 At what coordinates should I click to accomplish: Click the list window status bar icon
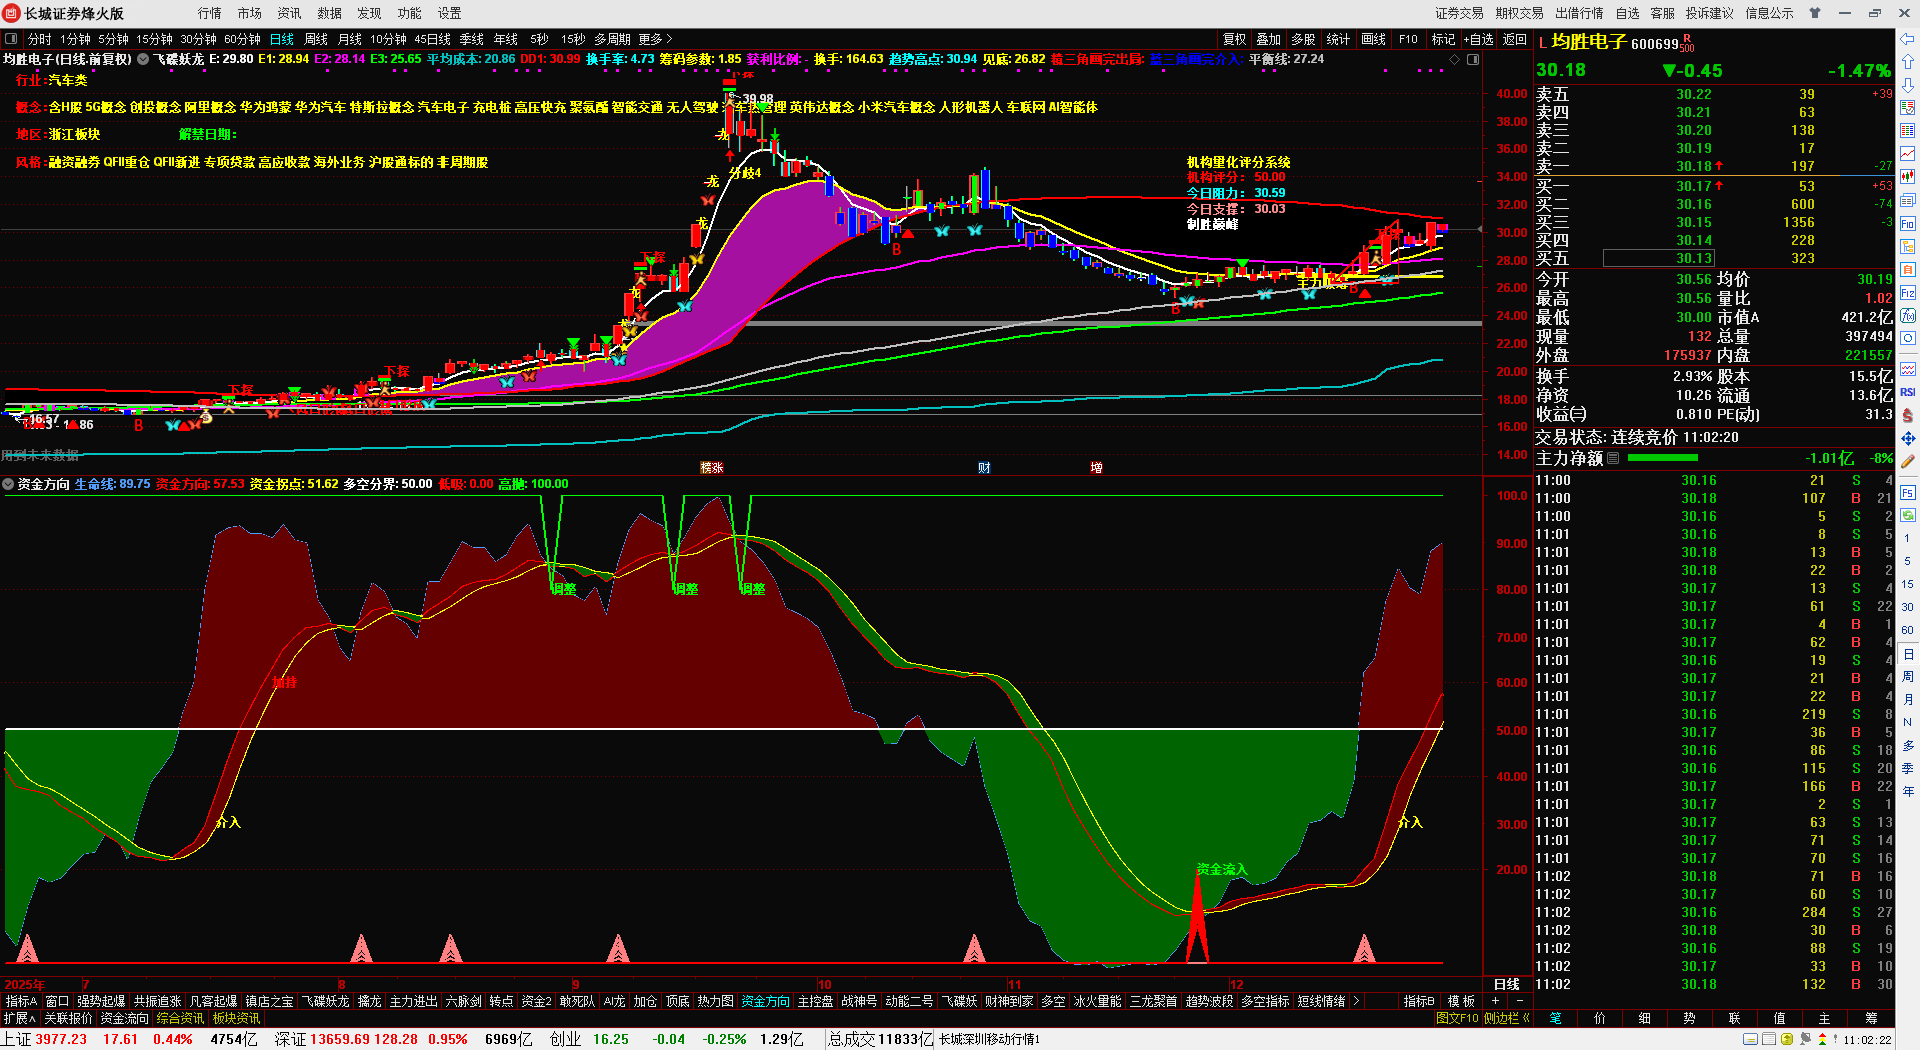point(1769,1040)
